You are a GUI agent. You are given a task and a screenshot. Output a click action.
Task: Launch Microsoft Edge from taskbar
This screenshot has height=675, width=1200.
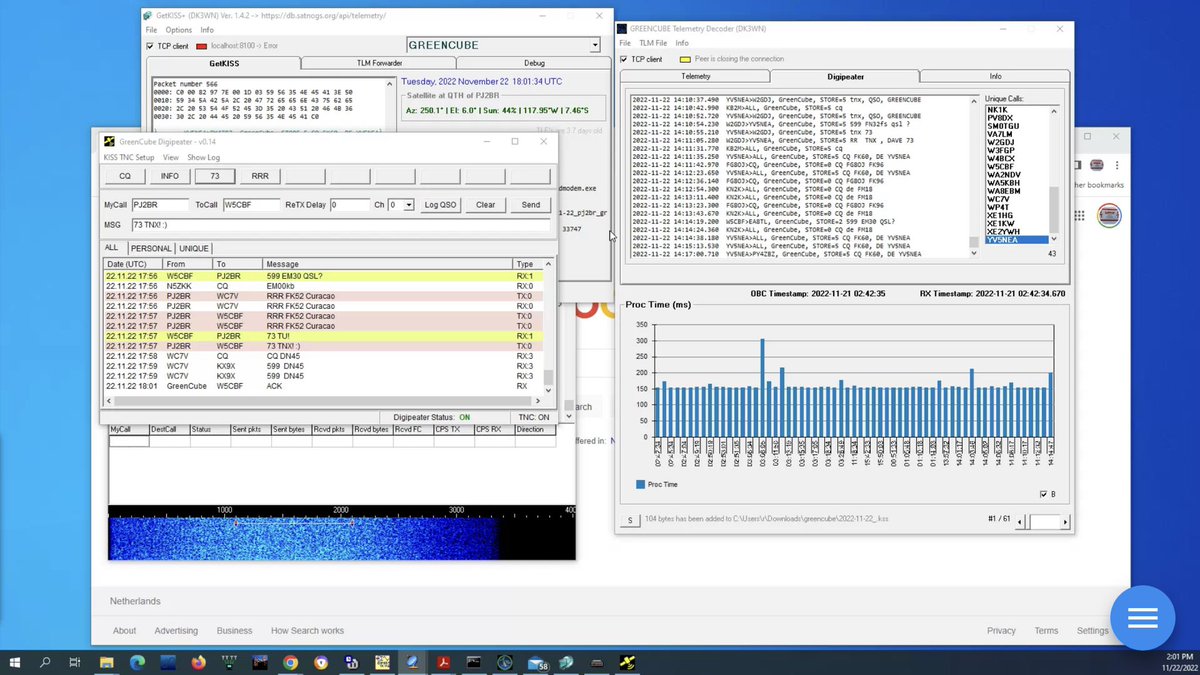137,662
